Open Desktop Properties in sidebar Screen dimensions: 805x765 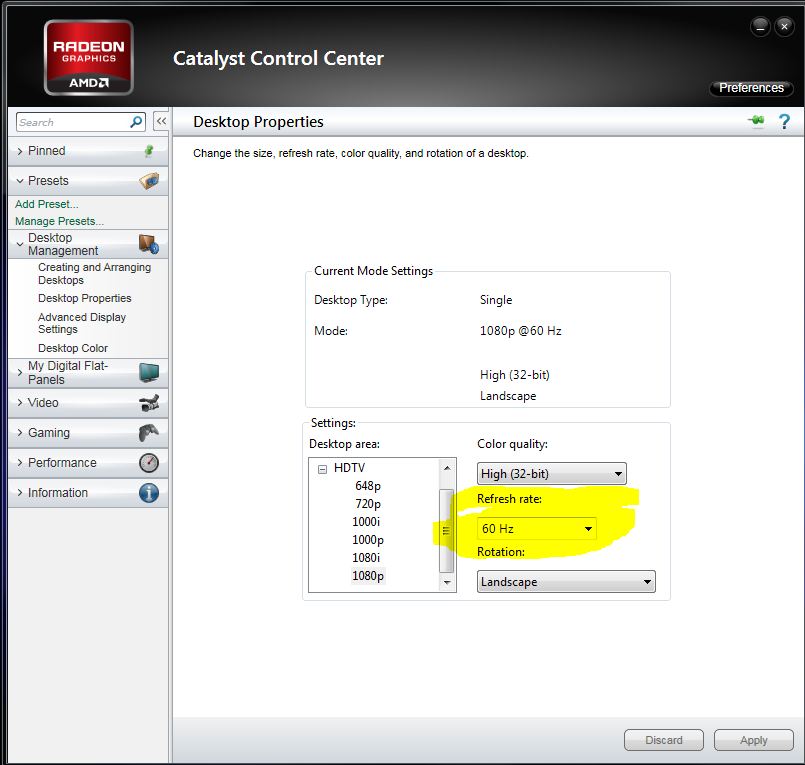(x=85, y=298)
